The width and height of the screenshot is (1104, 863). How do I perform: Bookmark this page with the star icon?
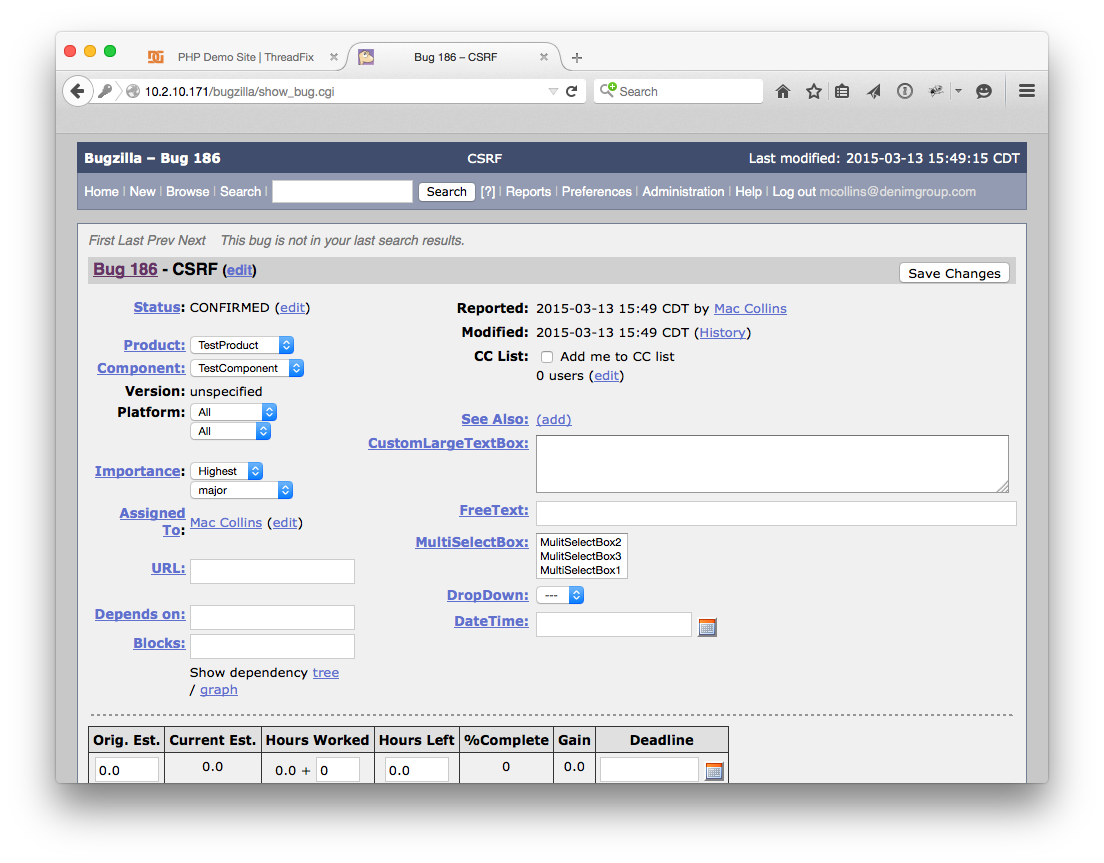point(813,91)
